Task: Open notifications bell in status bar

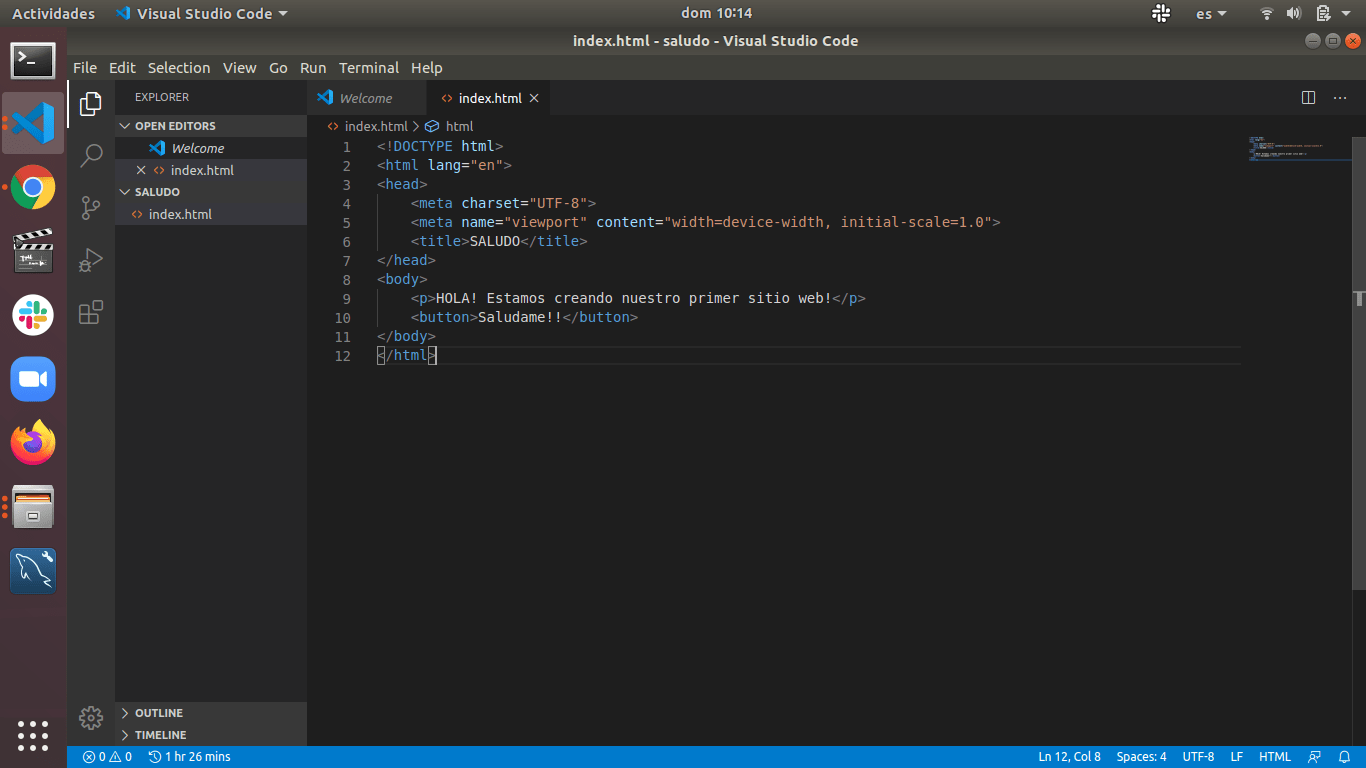Action: pyautogui.click(x=1344, y=757)
